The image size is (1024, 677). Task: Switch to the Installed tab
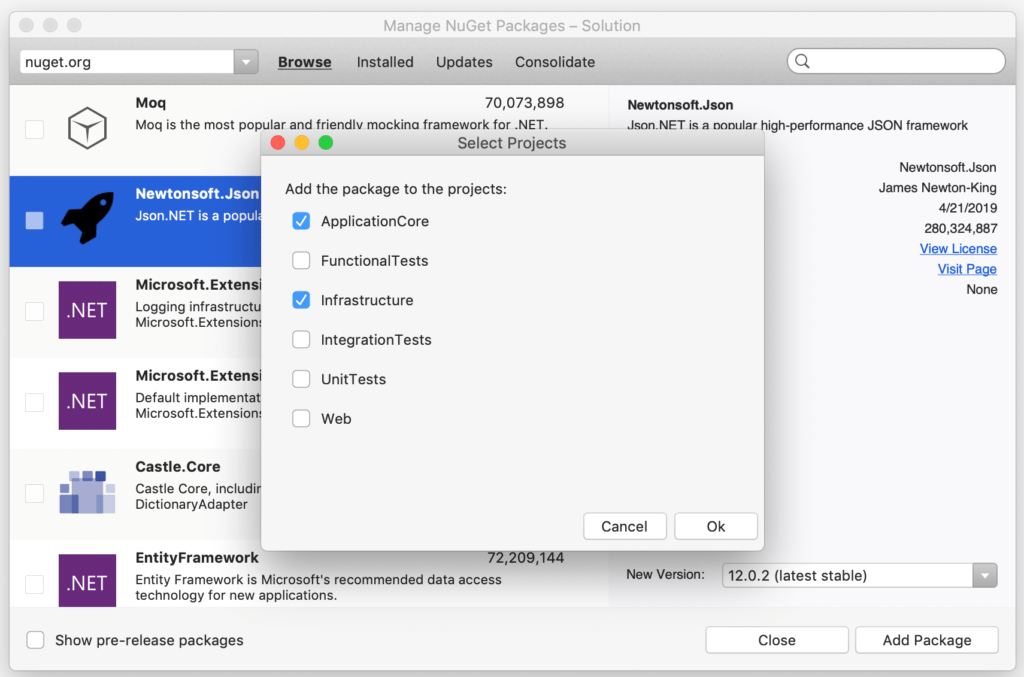(x=385, y=61)
